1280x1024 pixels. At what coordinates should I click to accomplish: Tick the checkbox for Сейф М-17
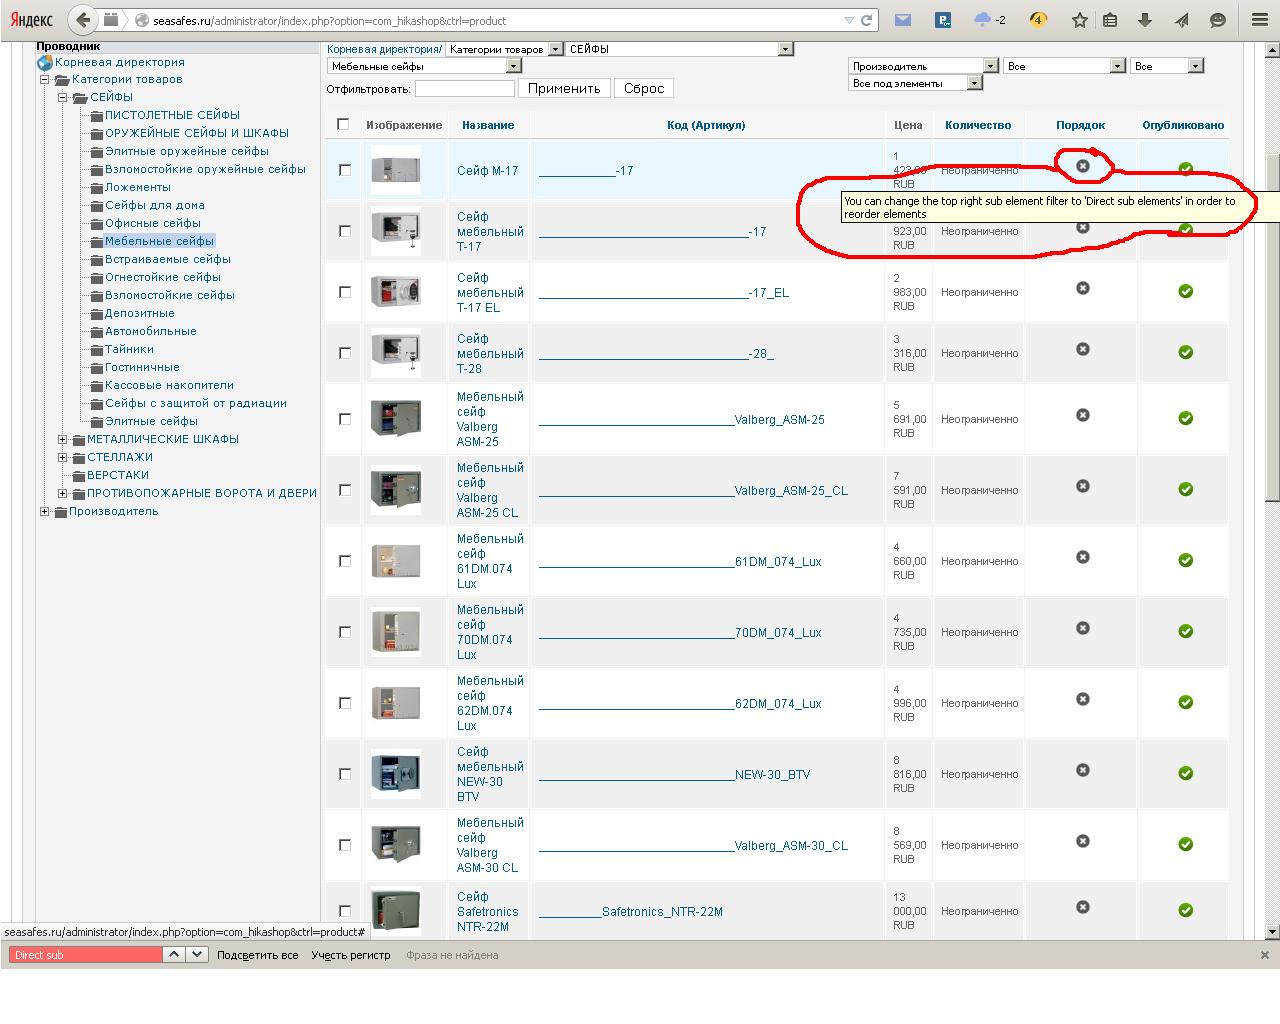(x=345, y=170)
